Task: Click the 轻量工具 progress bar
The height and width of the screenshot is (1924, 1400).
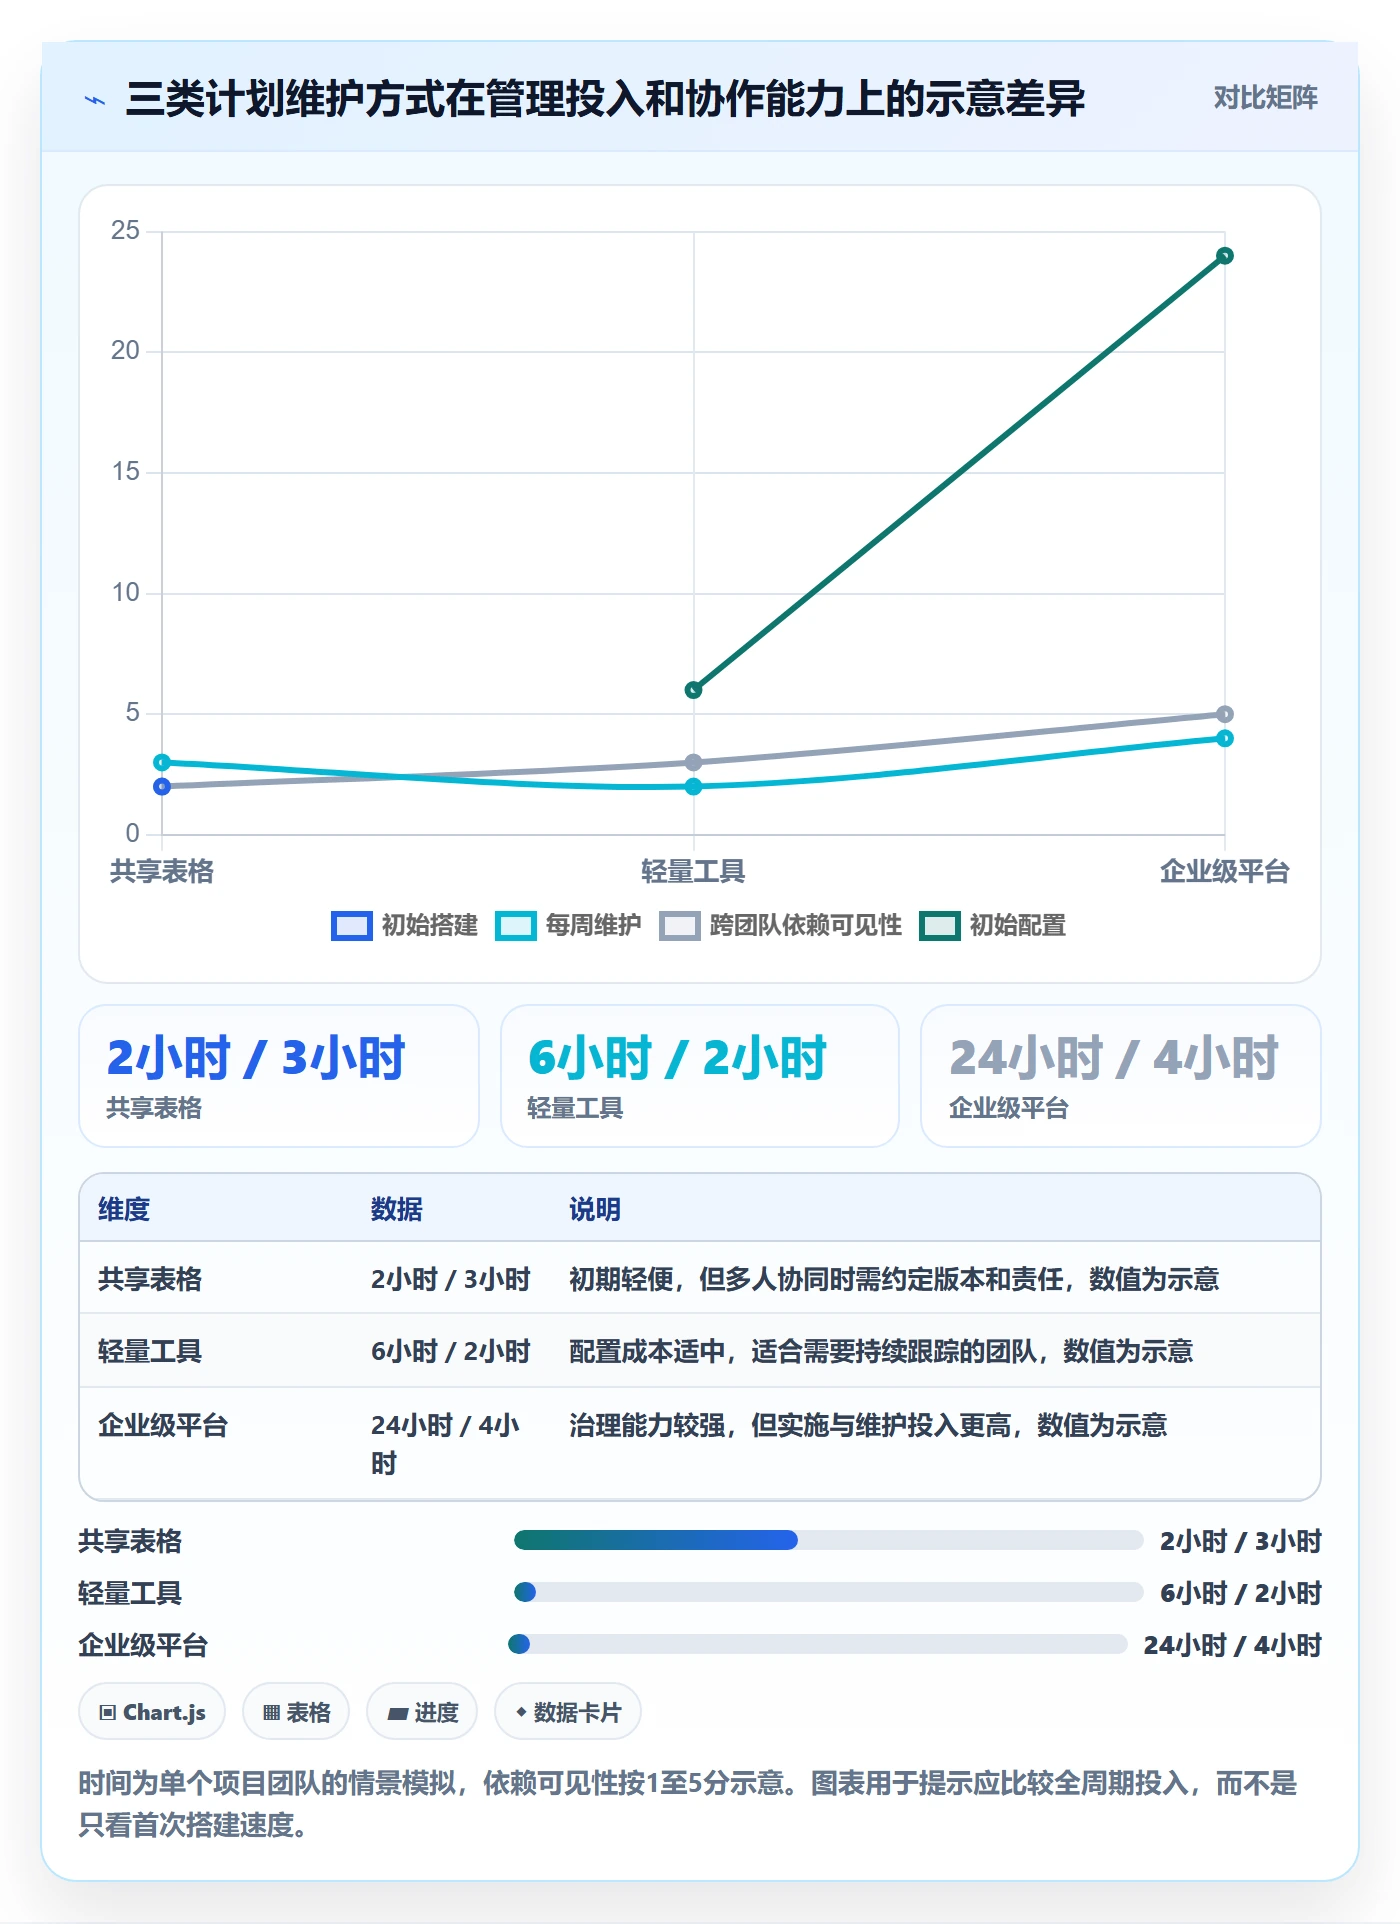Action: coord(828,1592)
